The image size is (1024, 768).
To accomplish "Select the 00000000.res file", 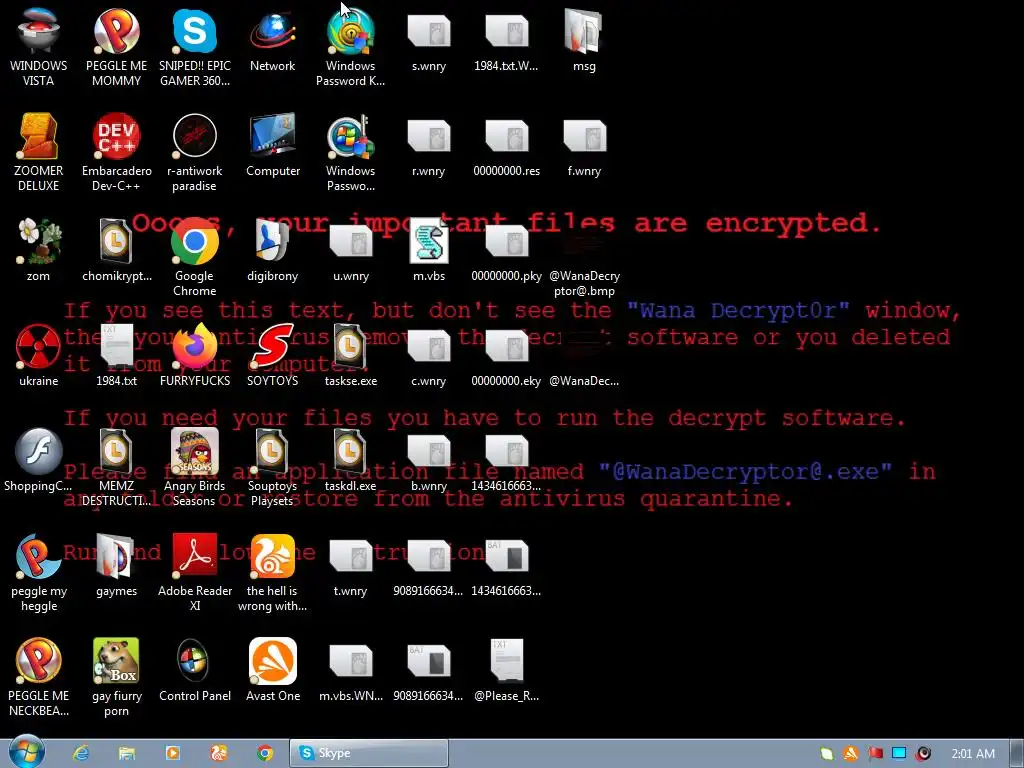I will click(x=506, y=145).
